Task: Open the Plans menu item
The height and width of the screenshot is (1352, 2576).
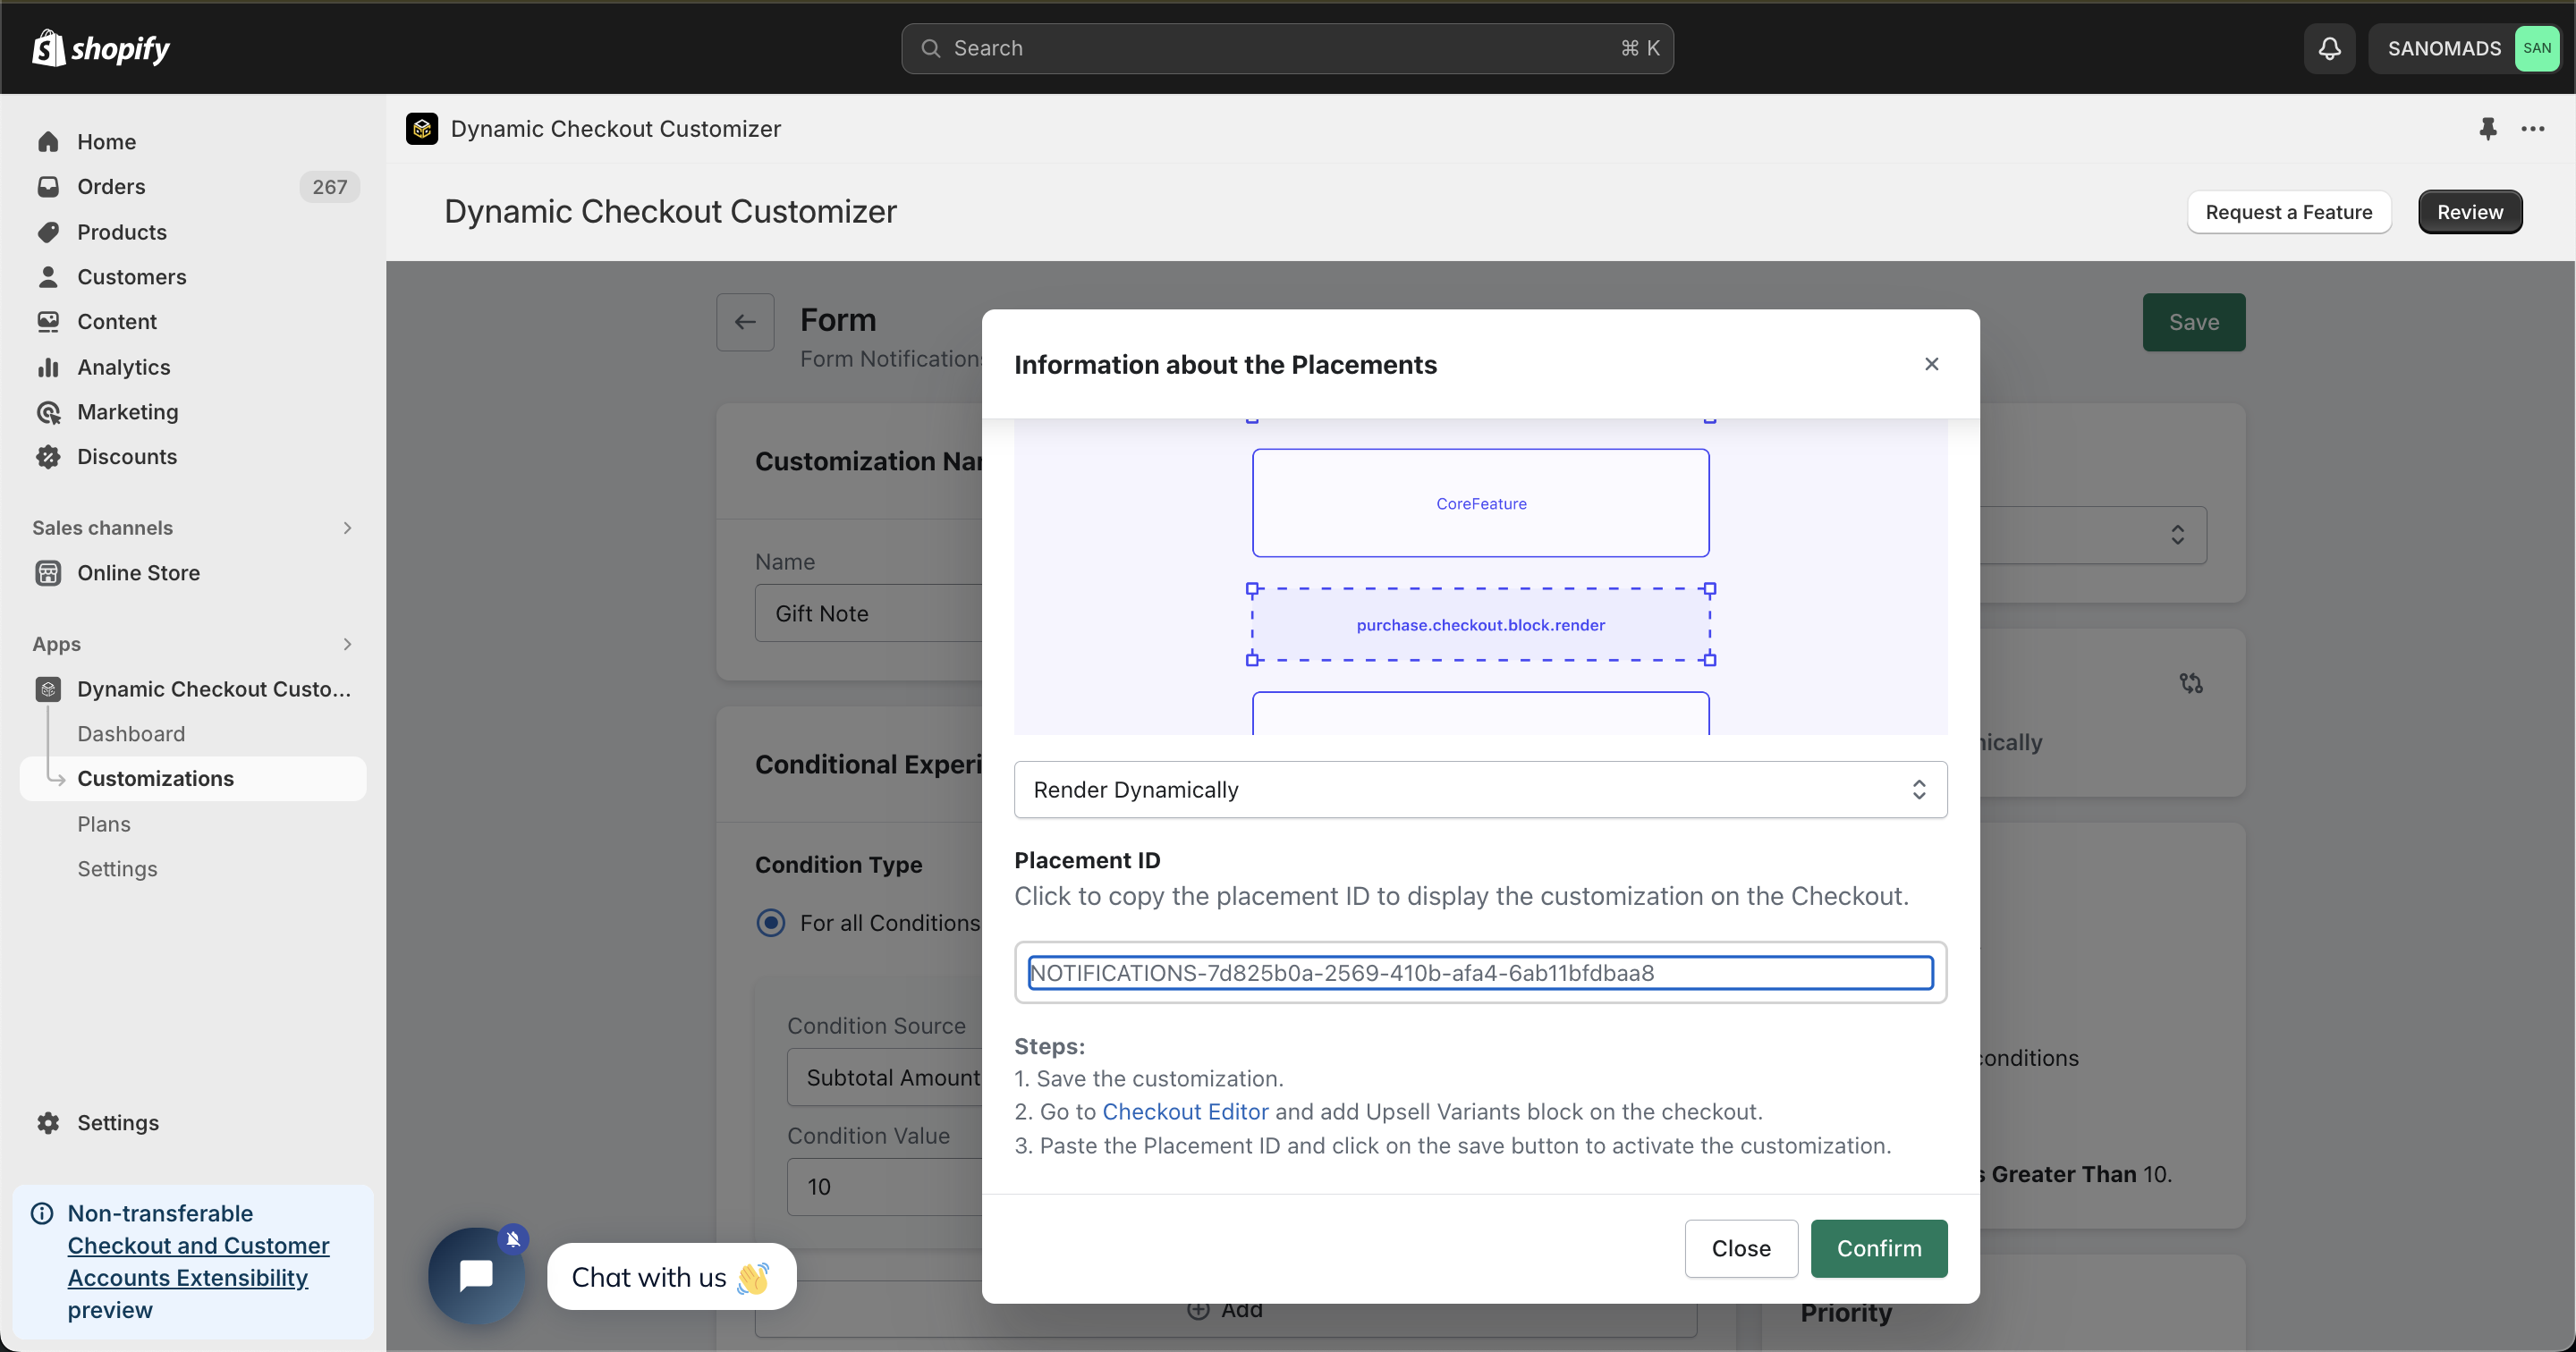Action: [104, 824]
